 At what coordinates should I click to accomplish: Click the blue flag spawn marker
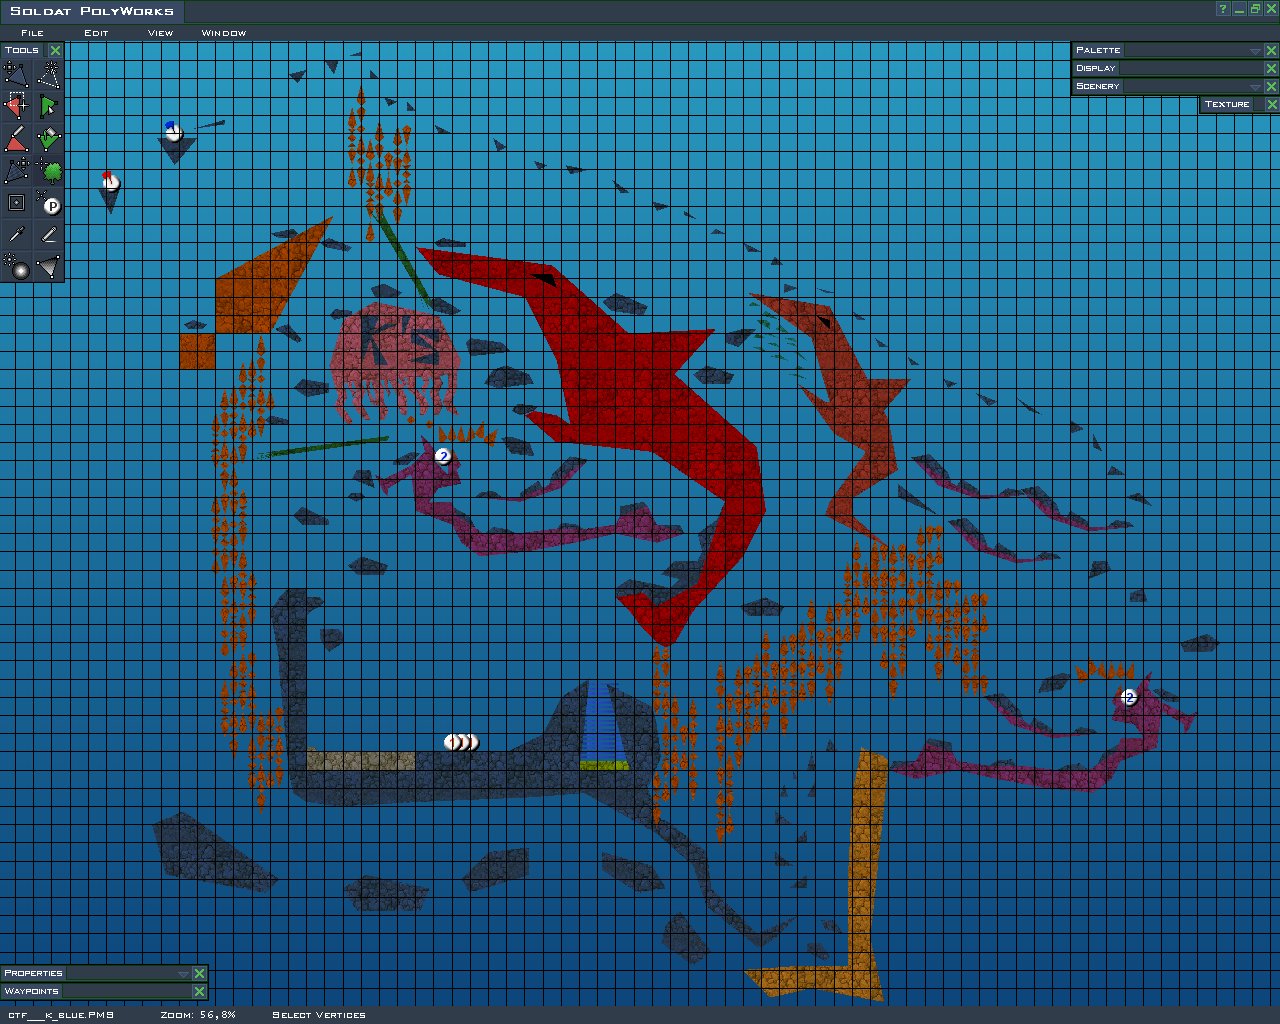(x=173, y=130)
